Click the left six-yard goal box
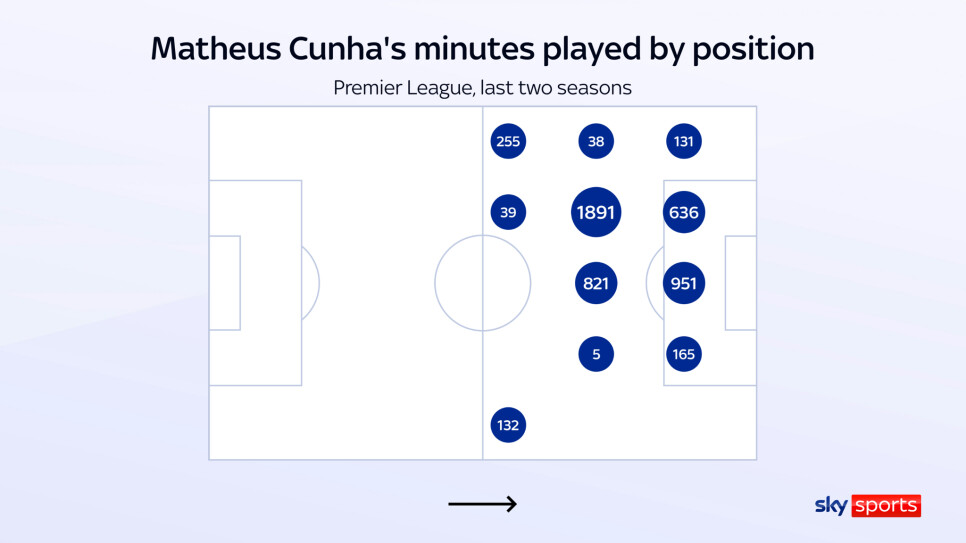 point(224,283)
